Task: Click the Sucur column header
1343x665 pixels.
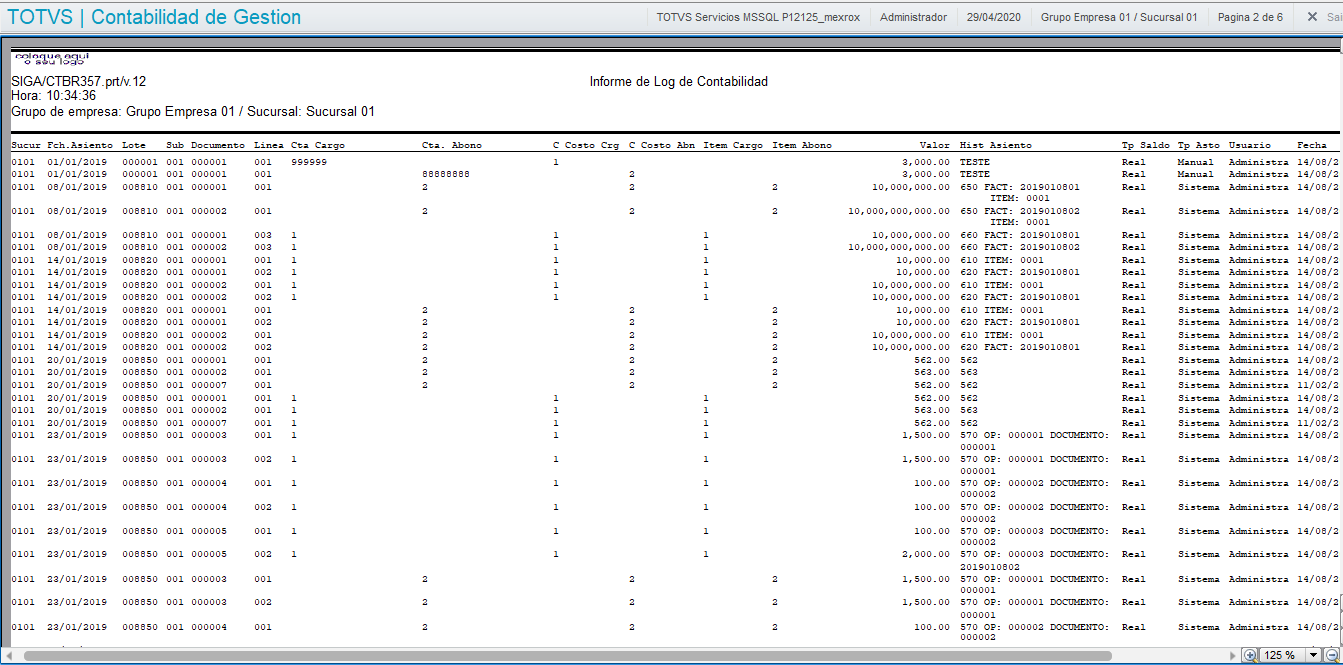Action: coord(26,145)
